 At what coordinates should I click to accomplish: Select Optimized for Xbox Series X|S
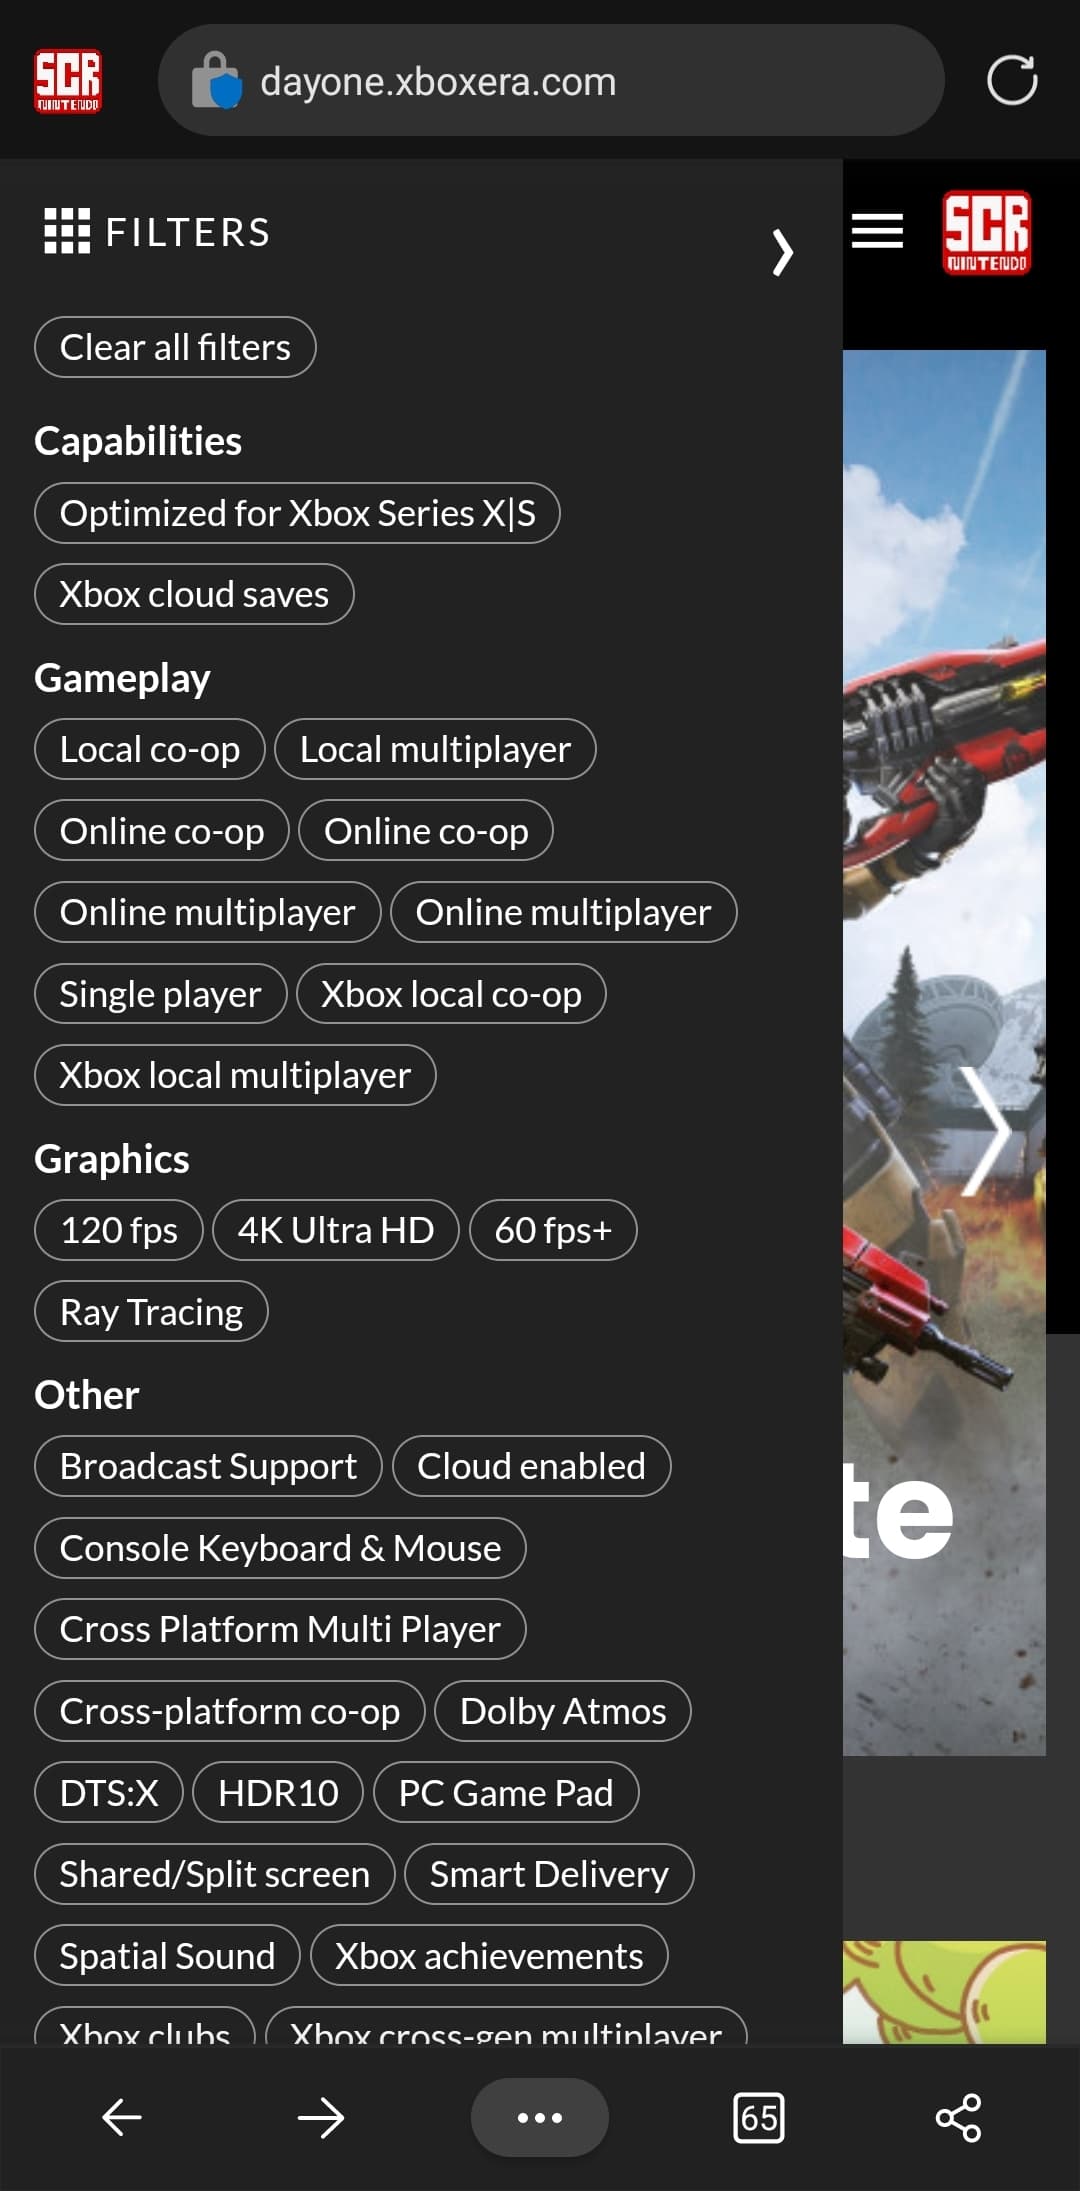pyautogui.click(x=297, y=513)
